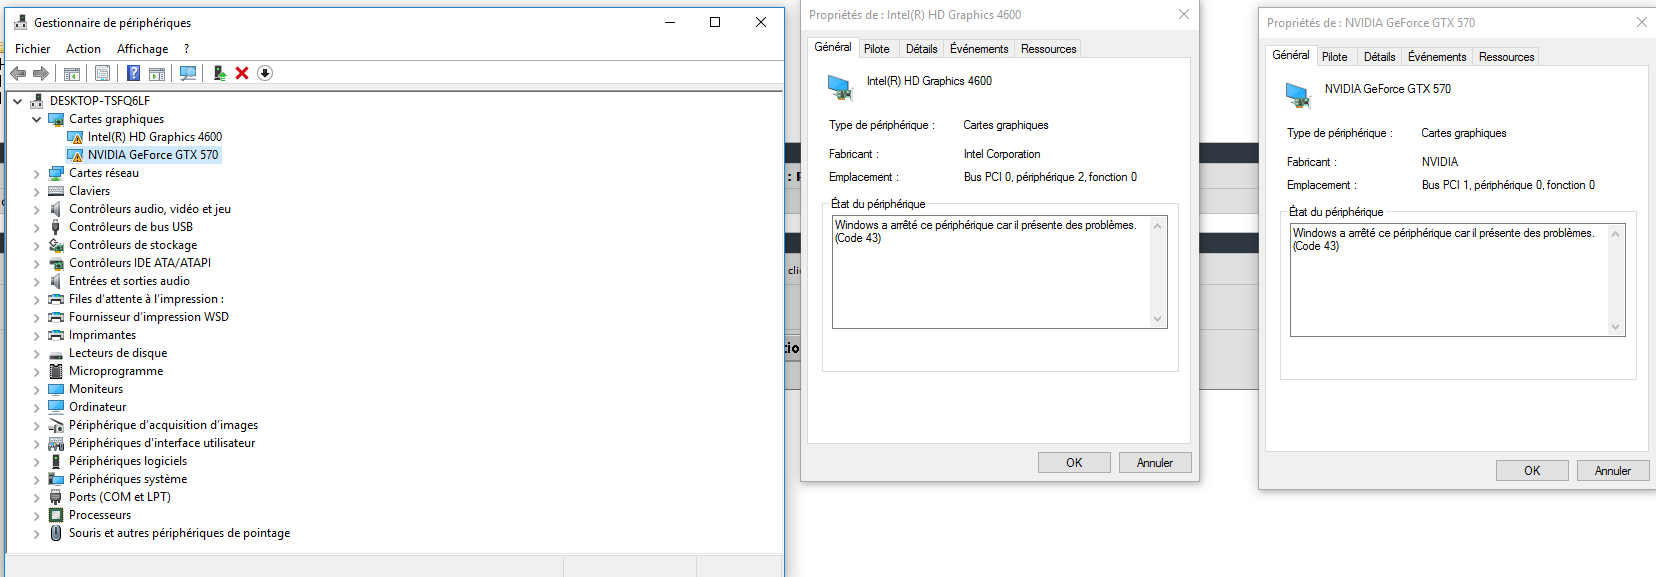The image size is (1656, 577).
Task: Click the Processeurs category icon
Action: click(x=56, y=515)
